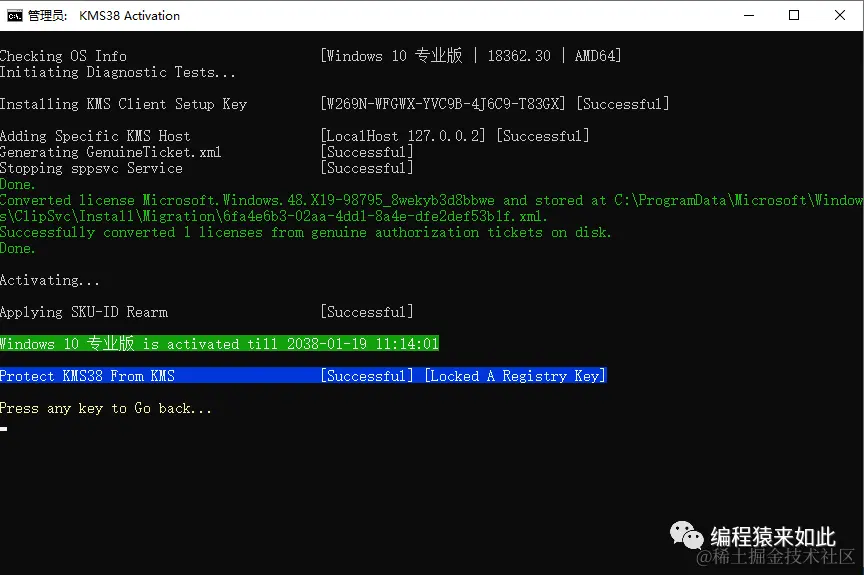Click the cmd icon in the title bar
The image size is (864, 575).
(x=14, y=15)
